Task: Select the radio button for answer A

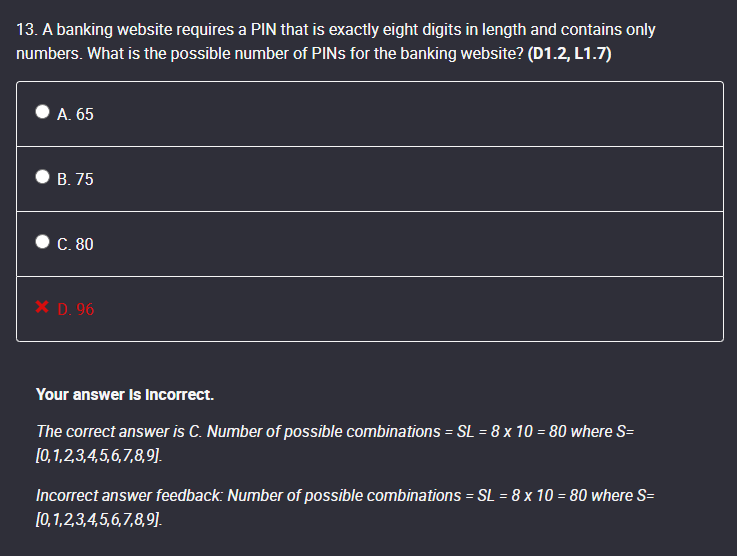Action: 43,114
